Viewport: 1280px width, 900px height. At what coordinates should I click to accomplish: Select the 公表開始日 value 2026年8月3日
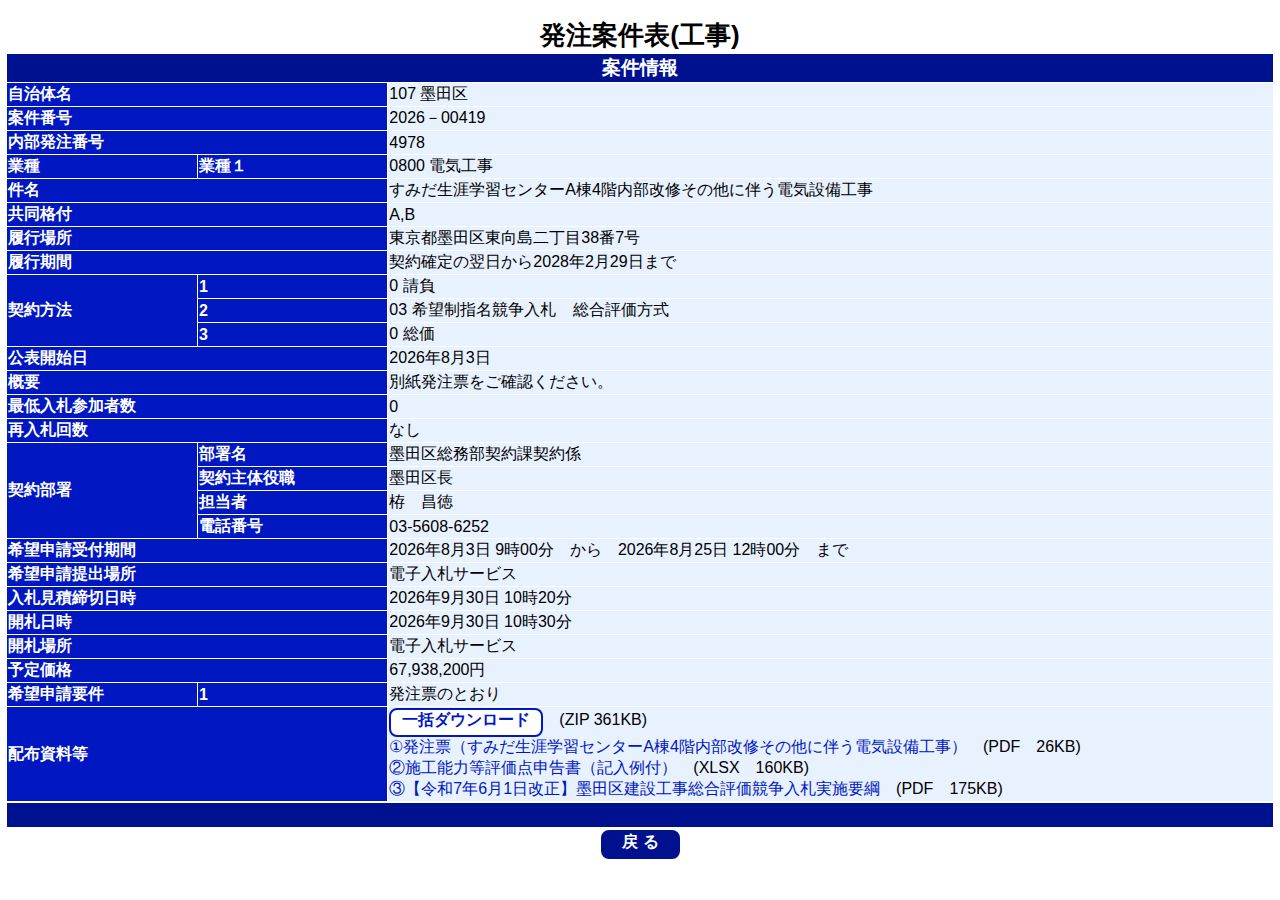tap(440, 358)
